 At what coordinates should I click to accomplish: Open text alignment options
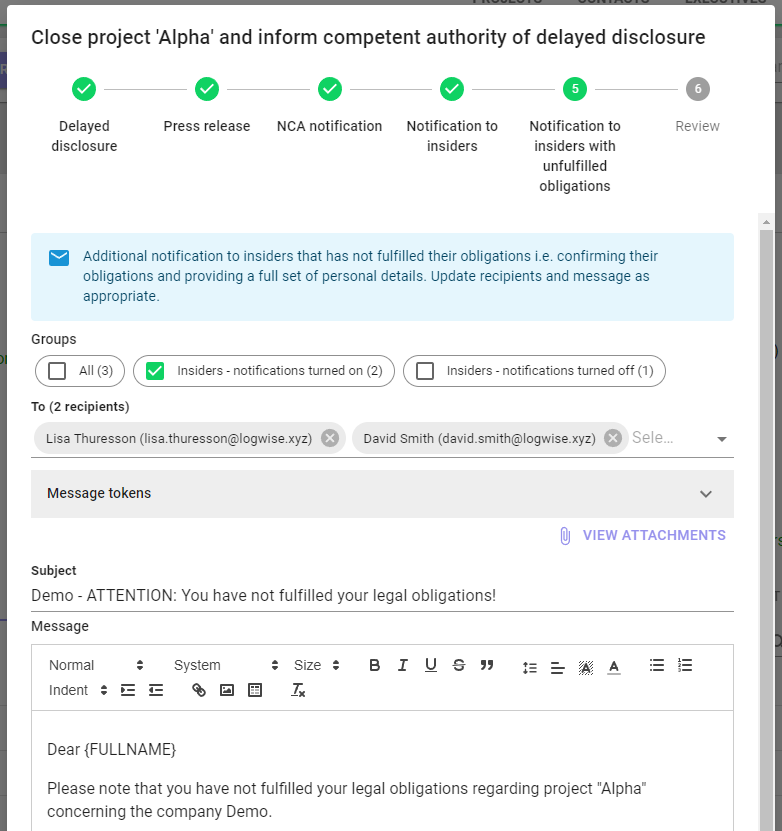[x=557, y=667]
